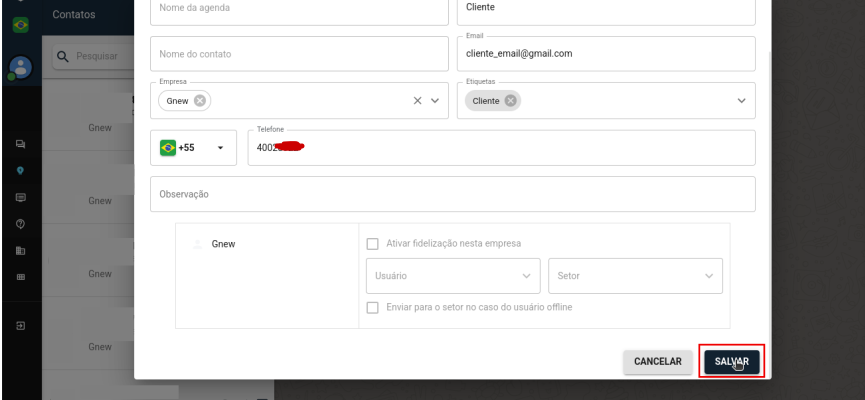The width and height of the screenshot is (865, 400).
Task: Click the Observação field
Action: [452, 194]
